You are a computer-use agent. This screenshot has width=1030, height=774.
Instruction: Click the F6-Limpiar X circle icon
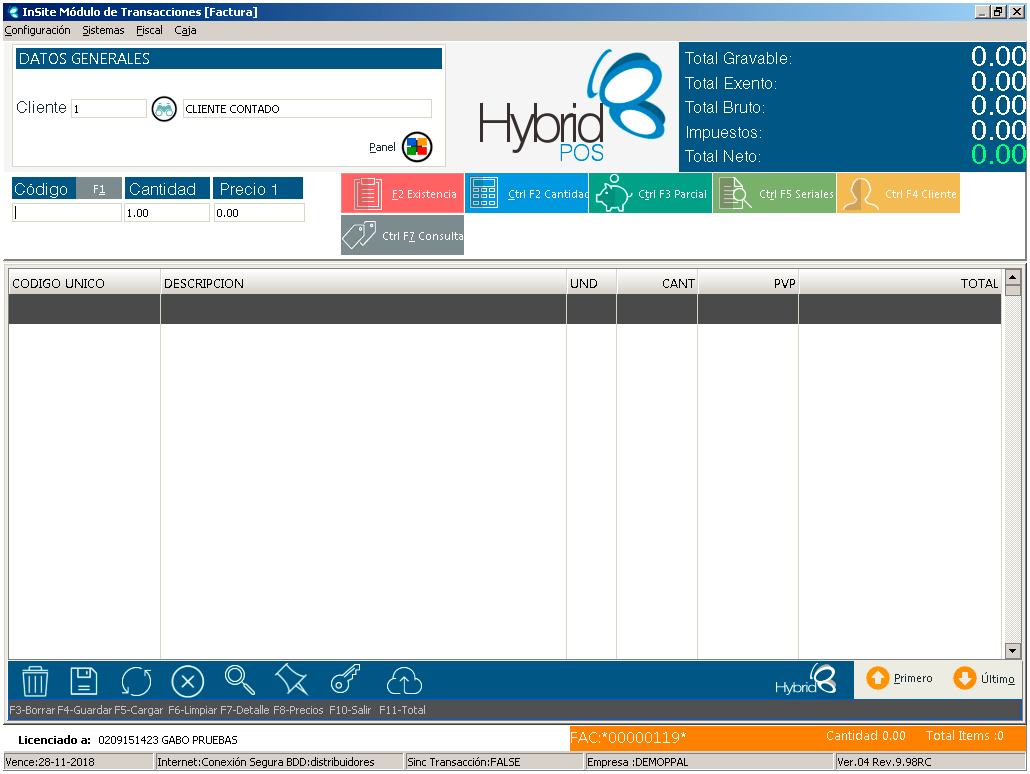coord(188,681)
